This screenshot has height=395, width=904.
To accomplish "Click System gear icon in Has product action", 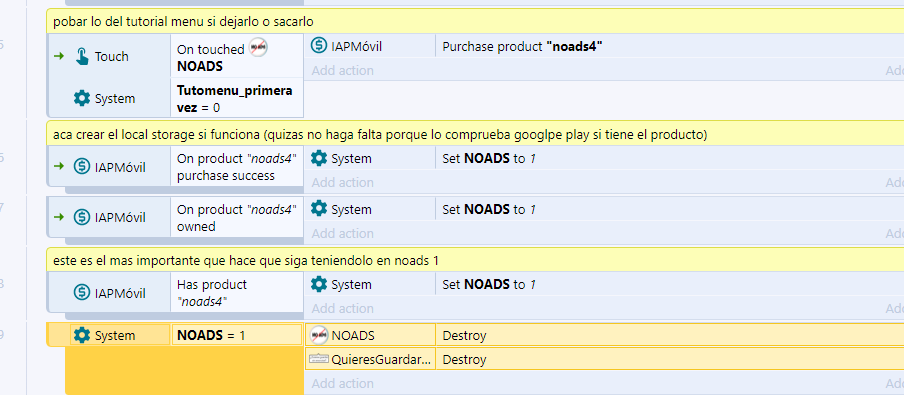I will (319, 284).
